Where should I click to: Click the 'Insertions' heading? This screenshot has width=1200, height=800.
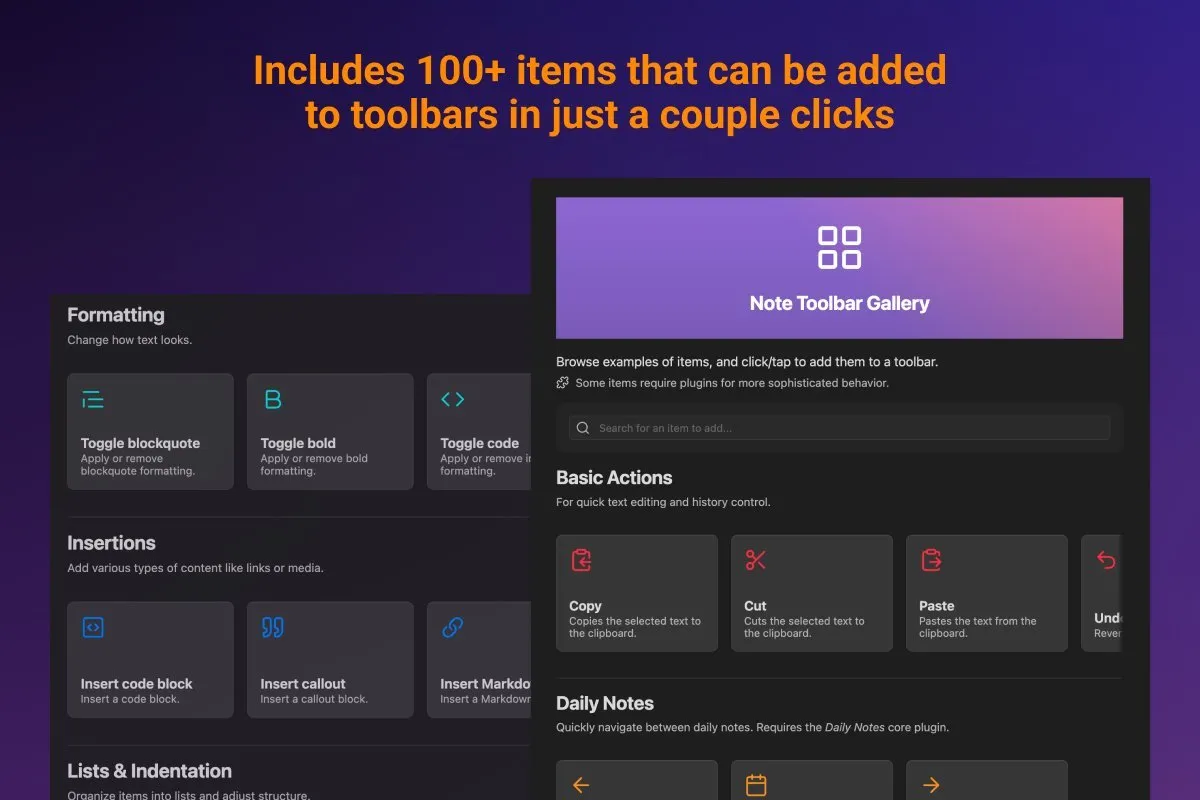click(111, 543)
